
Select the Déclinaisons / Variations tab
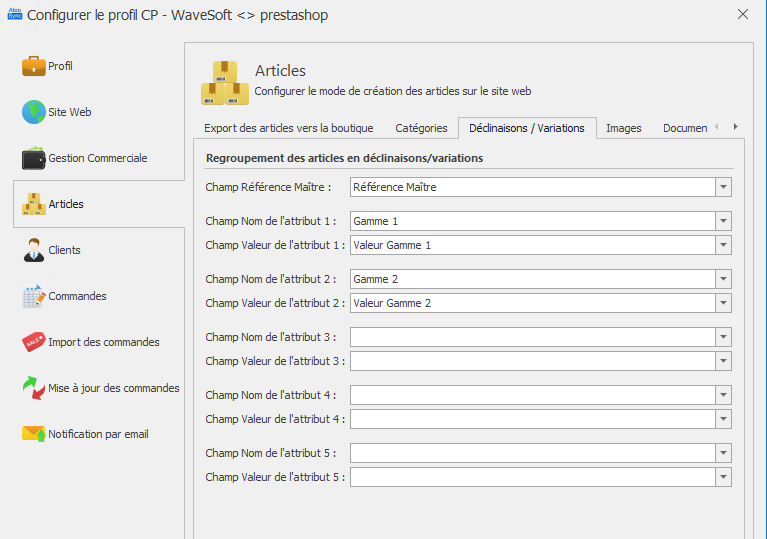[527, 128]
